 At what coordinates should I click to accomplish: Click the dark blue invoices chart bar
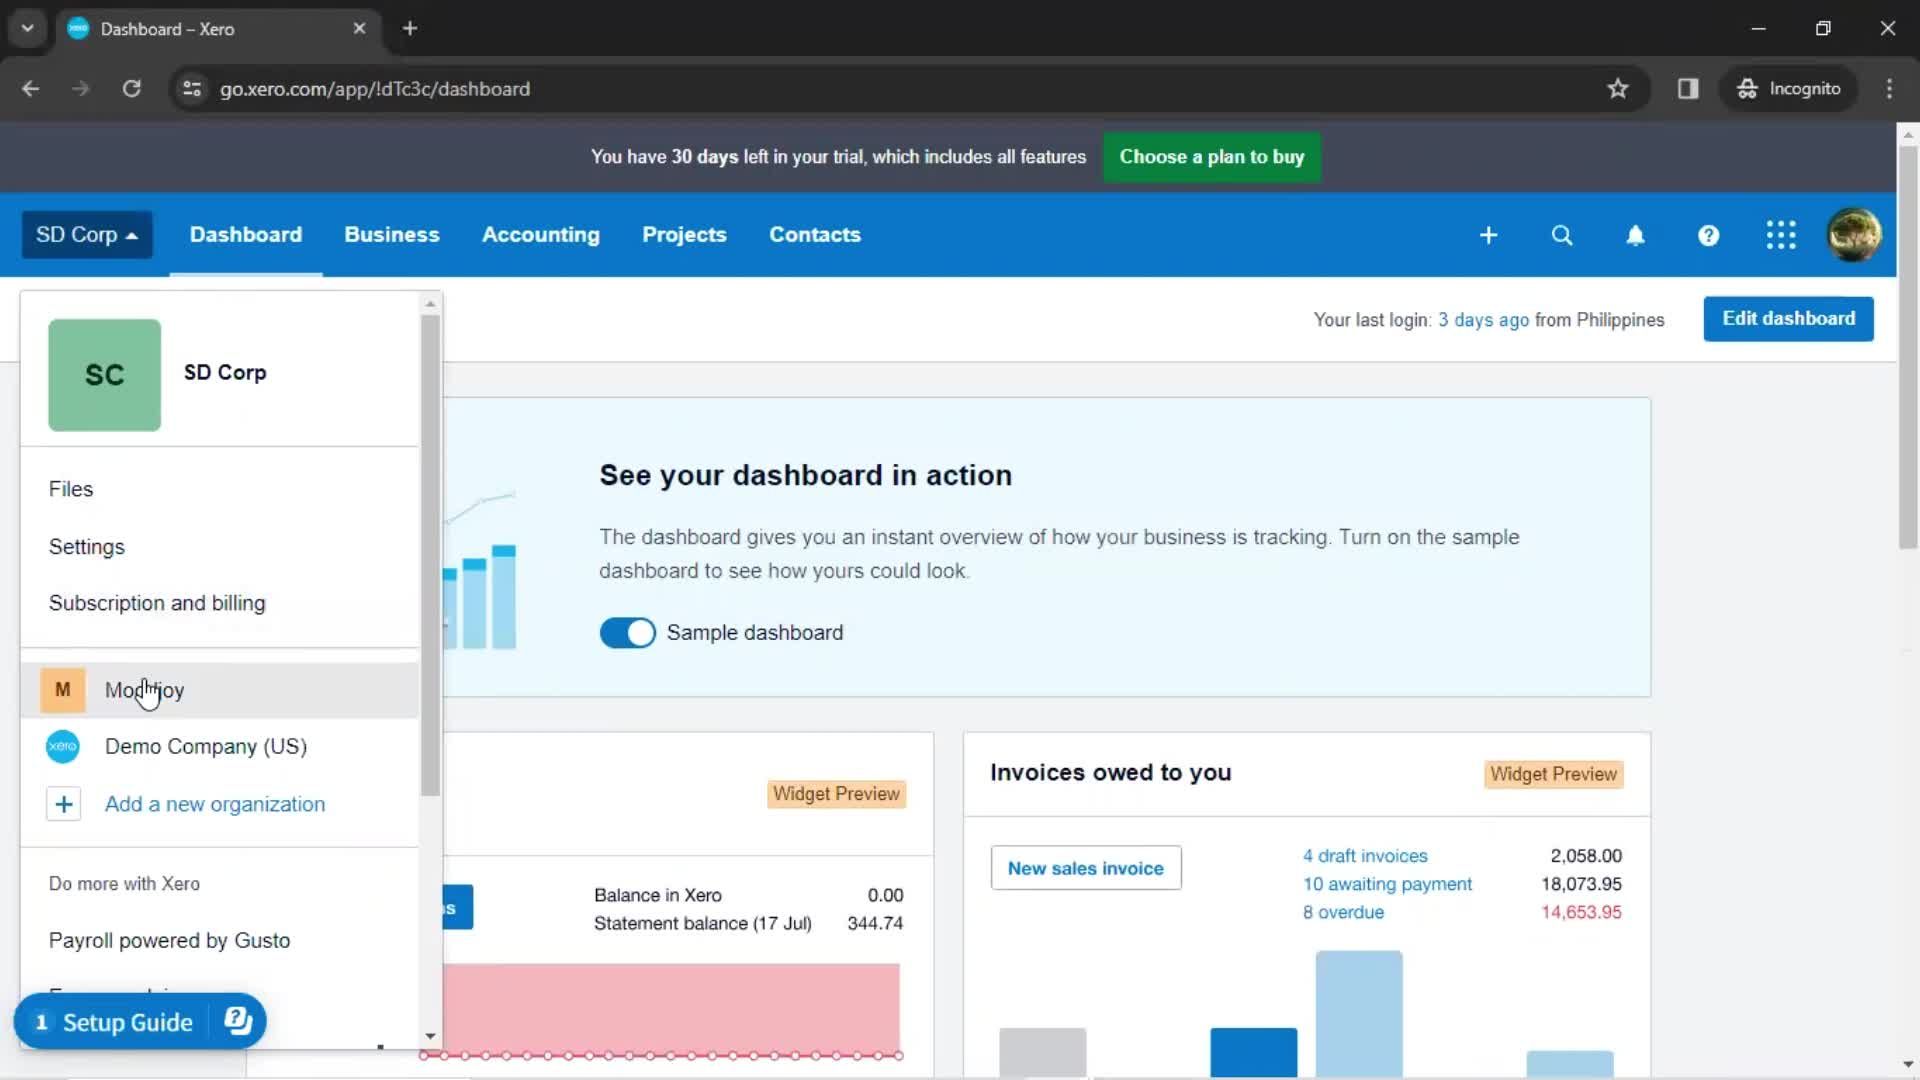click(x=1253, y=1053)
